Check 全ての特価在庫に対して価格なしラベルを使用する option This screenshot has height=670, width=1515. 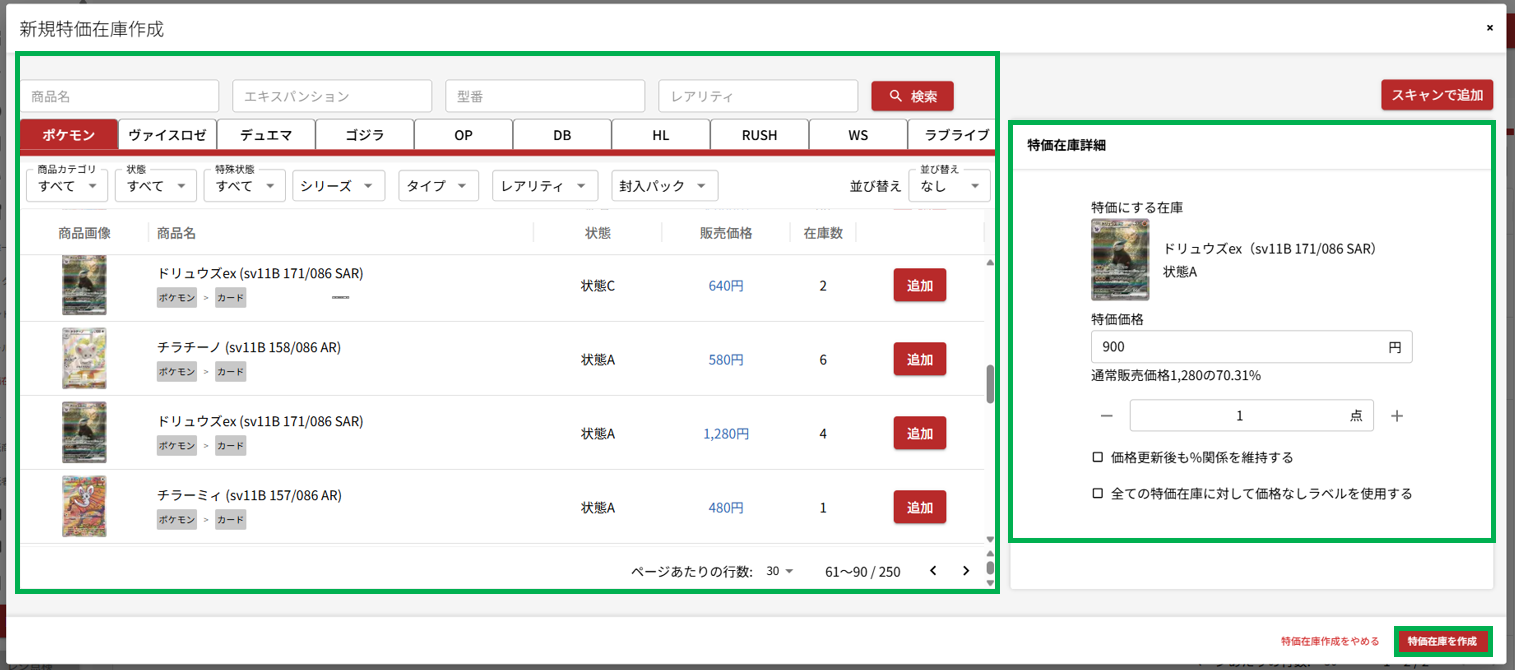coord(1098,493)
